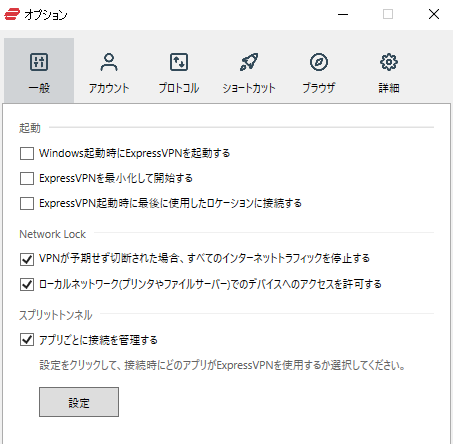This screenshot has height=444, width=453.
Task: Close the オプション window
Action: (x=434, y=14)
